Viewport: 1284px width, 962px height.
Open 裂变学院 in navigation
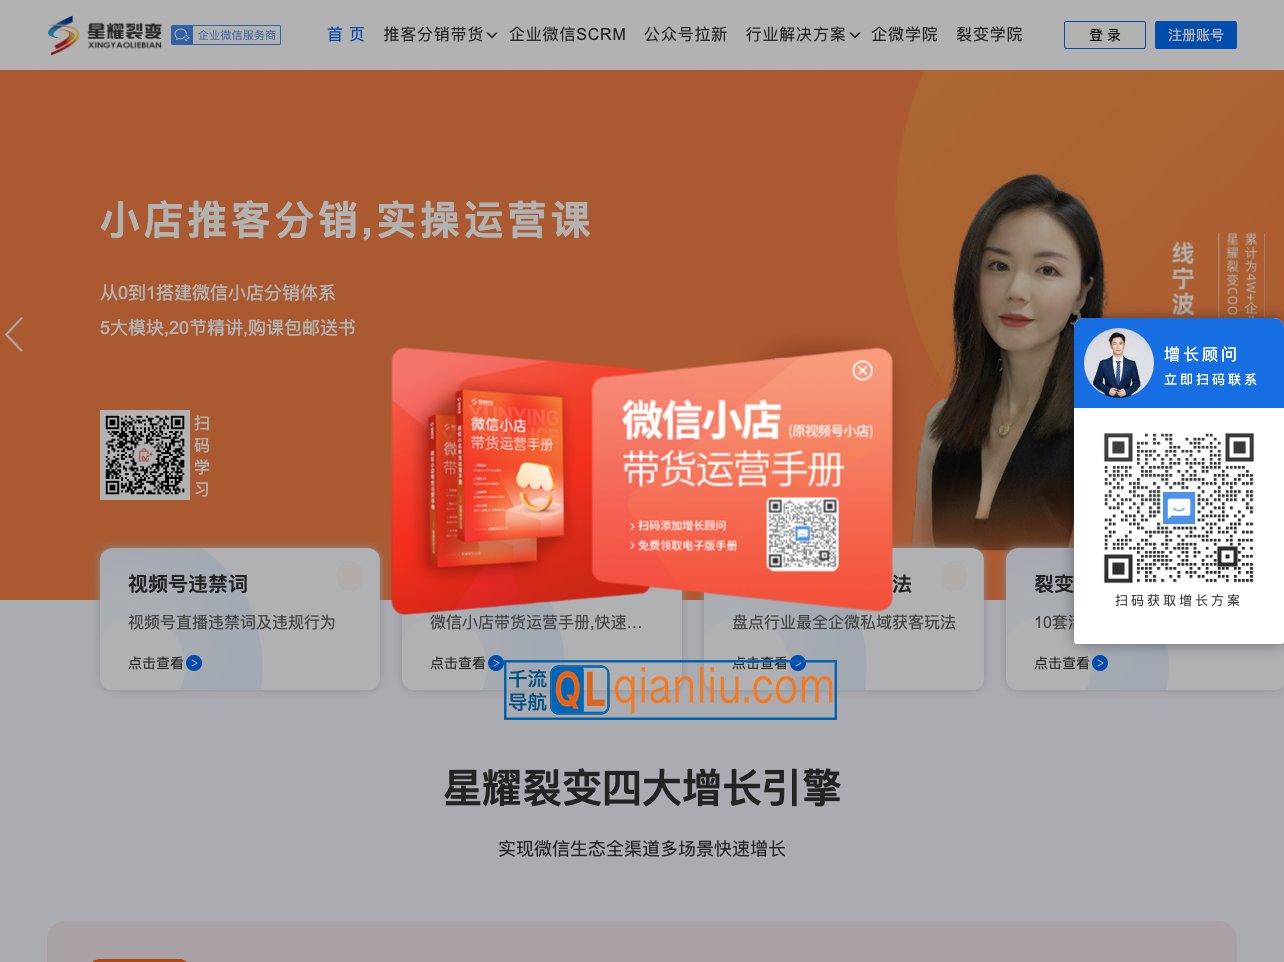click(x=989, y=35)
